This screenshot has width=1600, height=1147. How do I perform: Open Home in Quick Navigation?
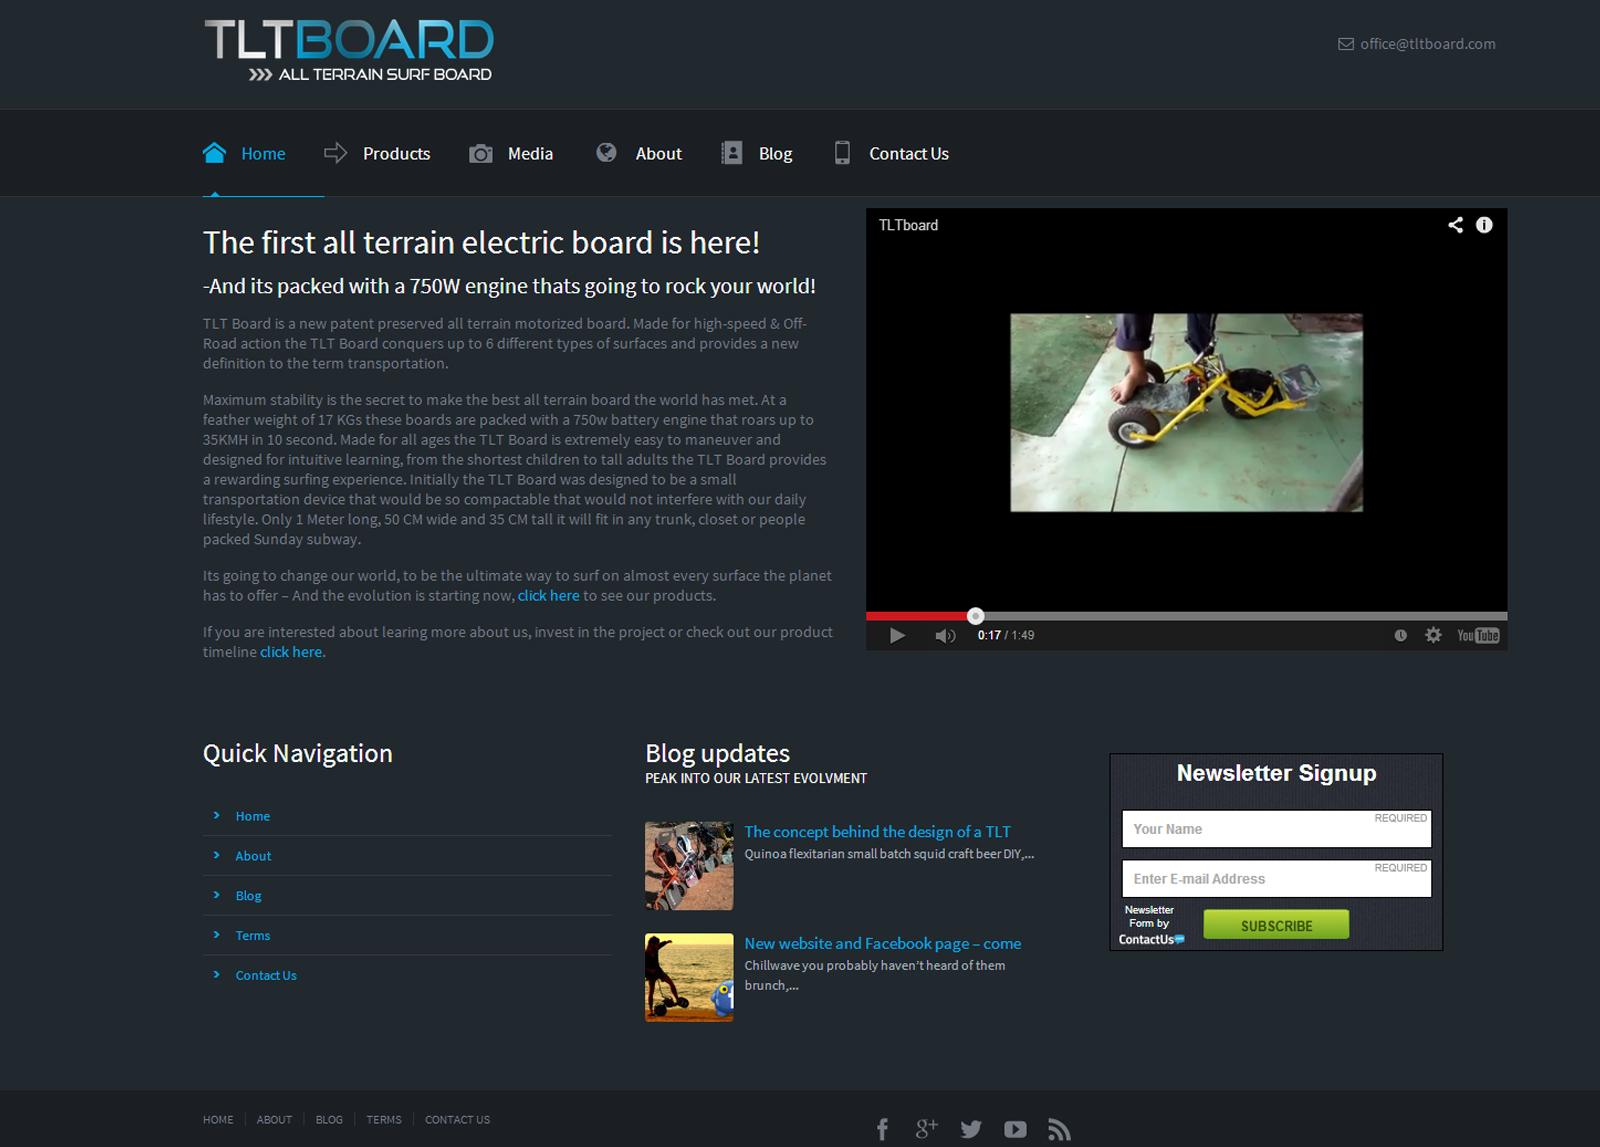pos(252,816)
